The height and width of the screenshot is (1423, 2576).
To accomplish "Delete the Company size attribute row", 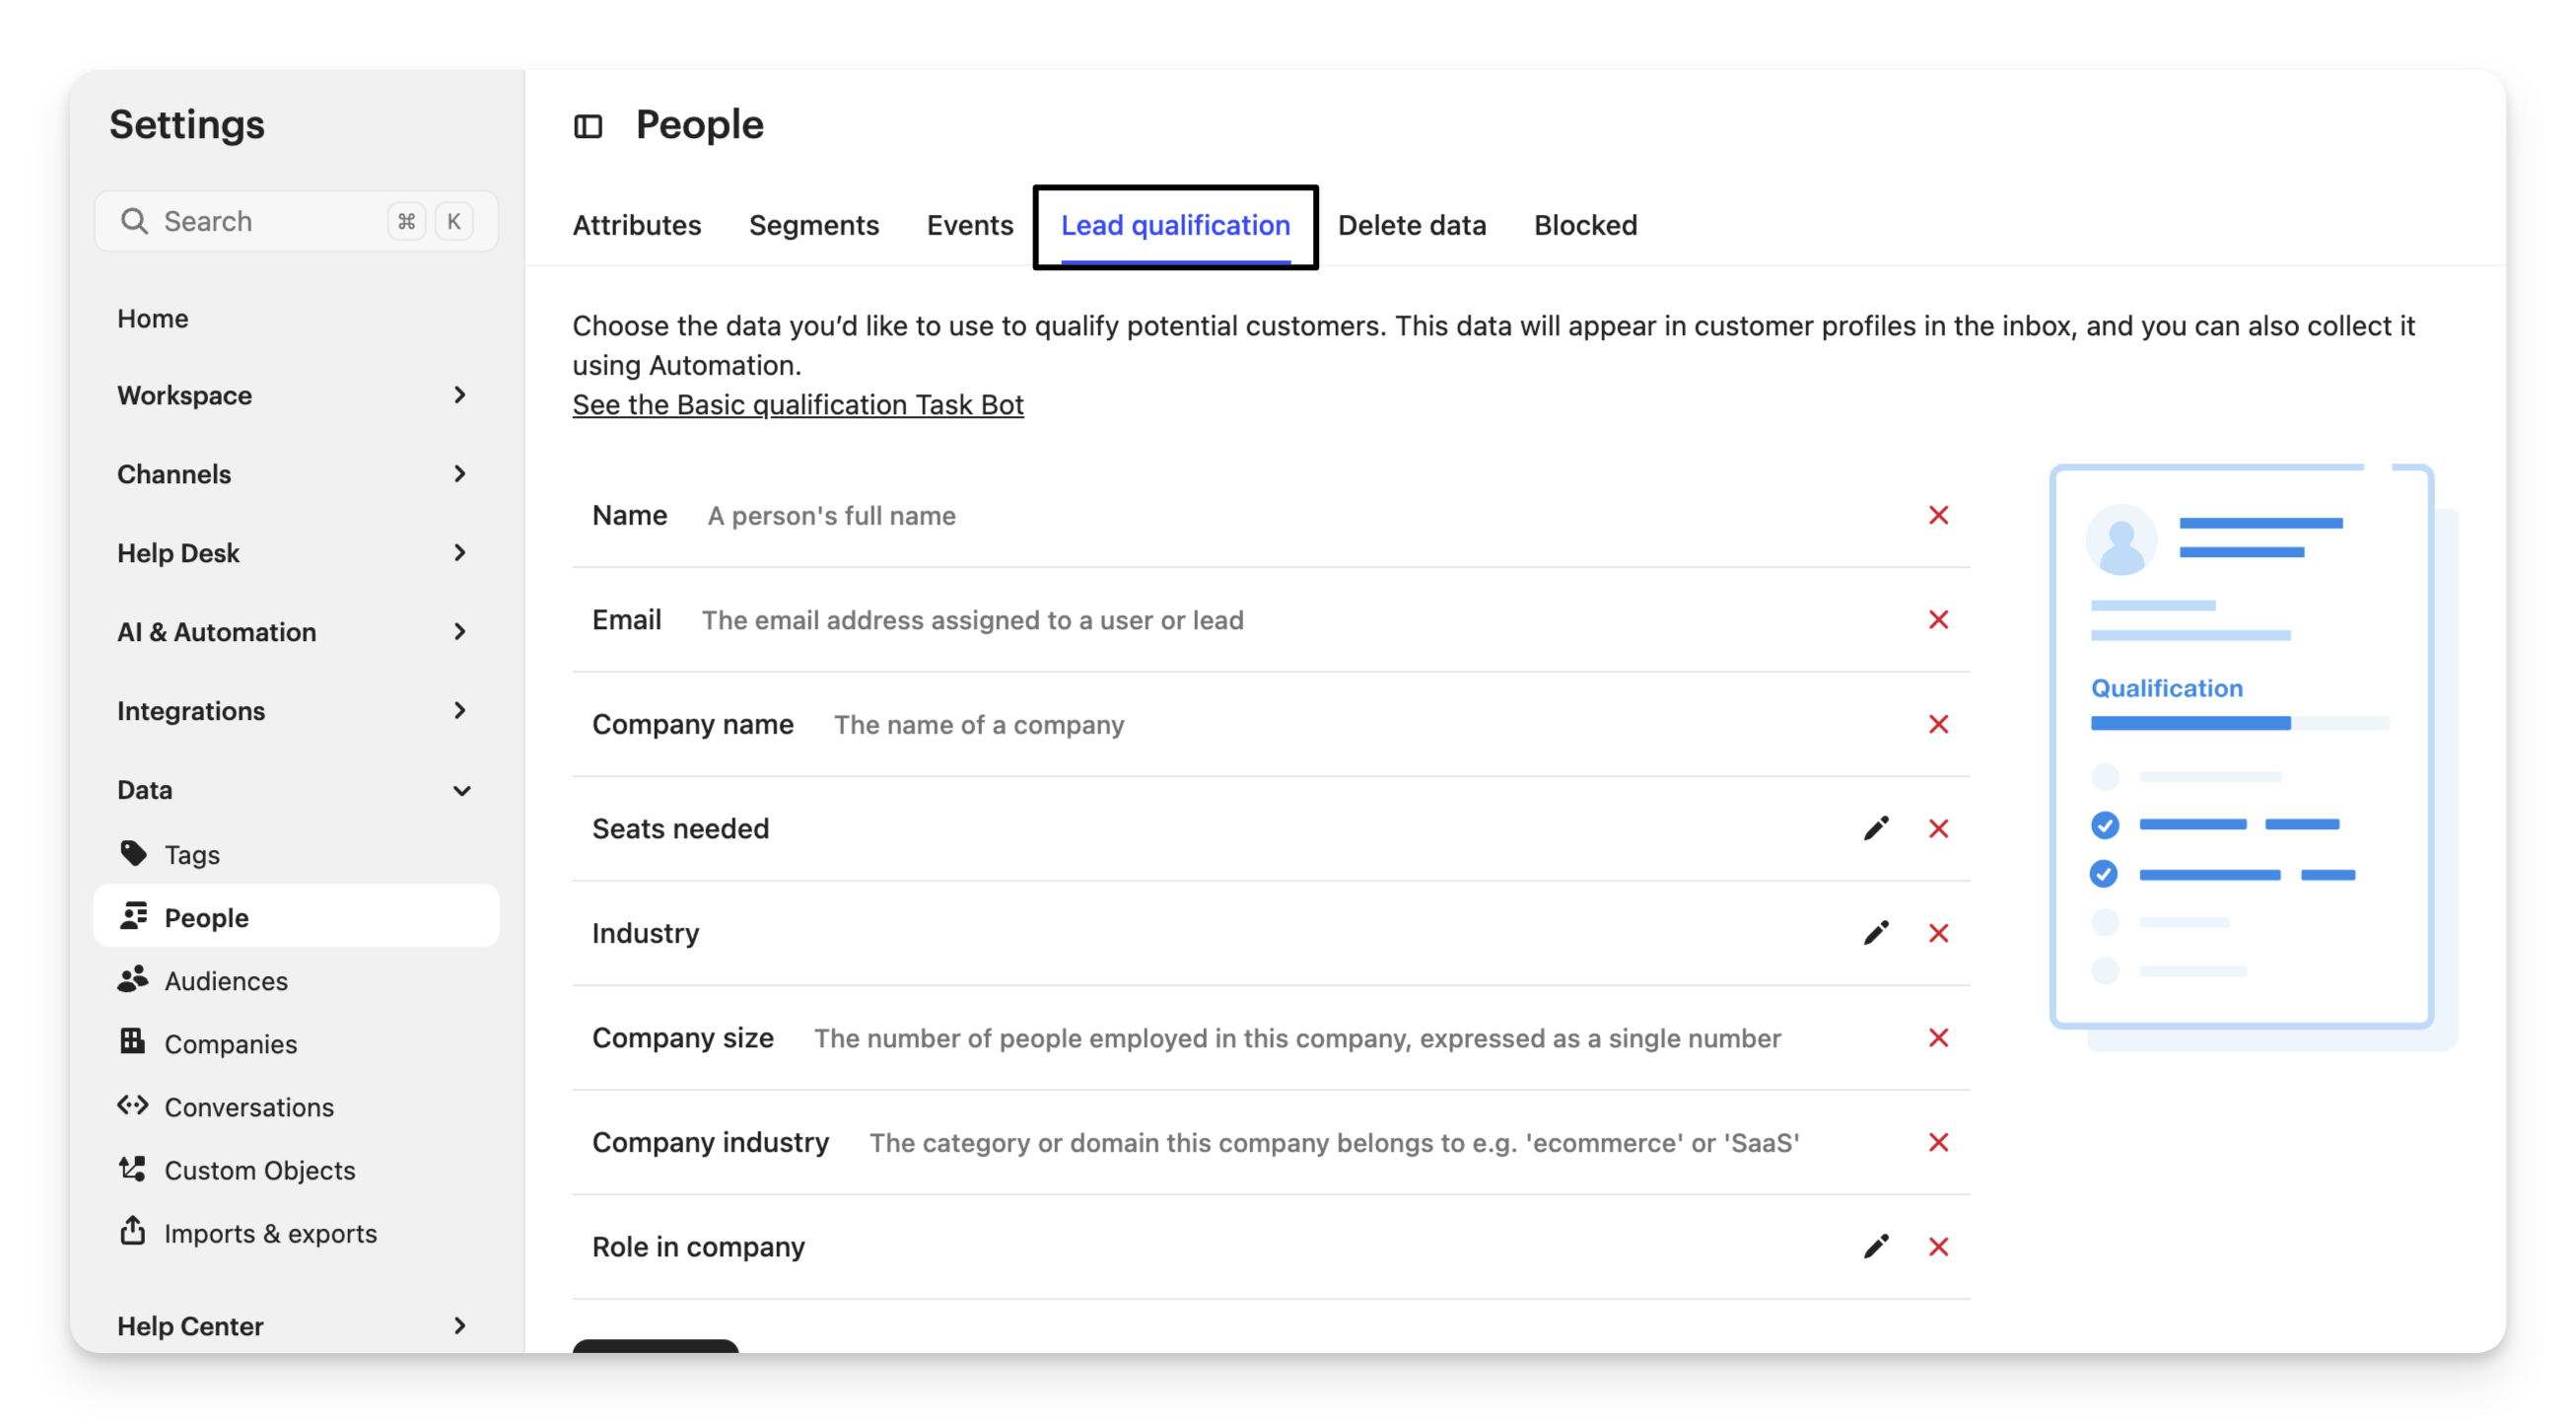I will (1938, 1038).
